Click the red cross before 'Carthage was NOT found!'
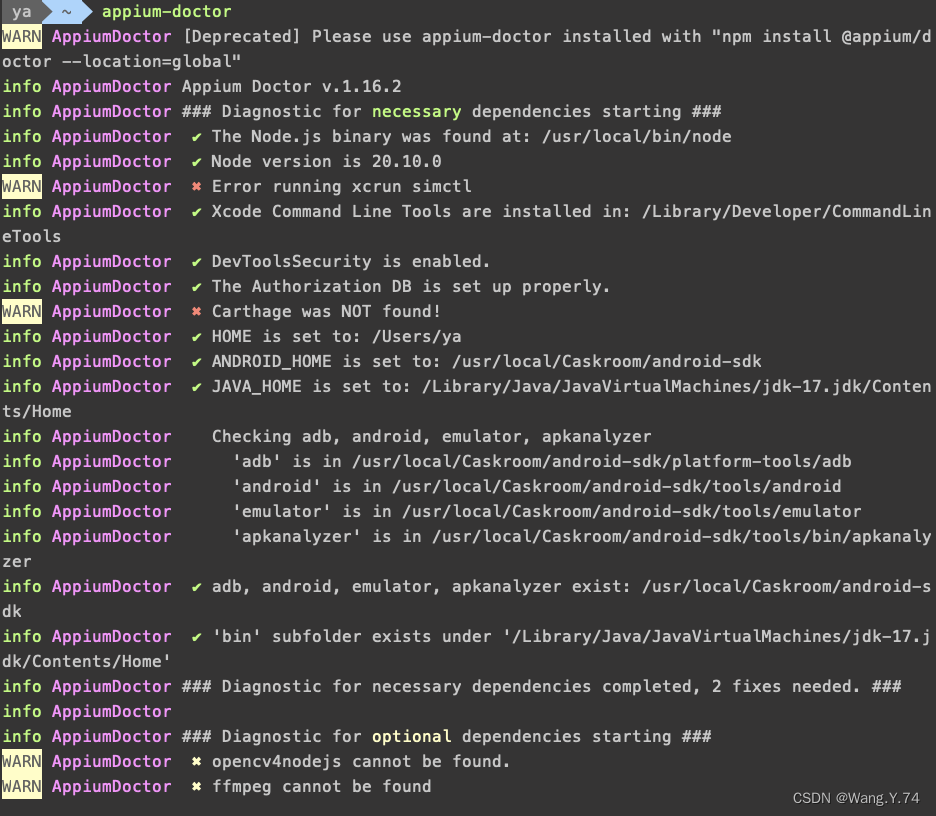The height and width of the screenshot is (816, 936). 196,311
